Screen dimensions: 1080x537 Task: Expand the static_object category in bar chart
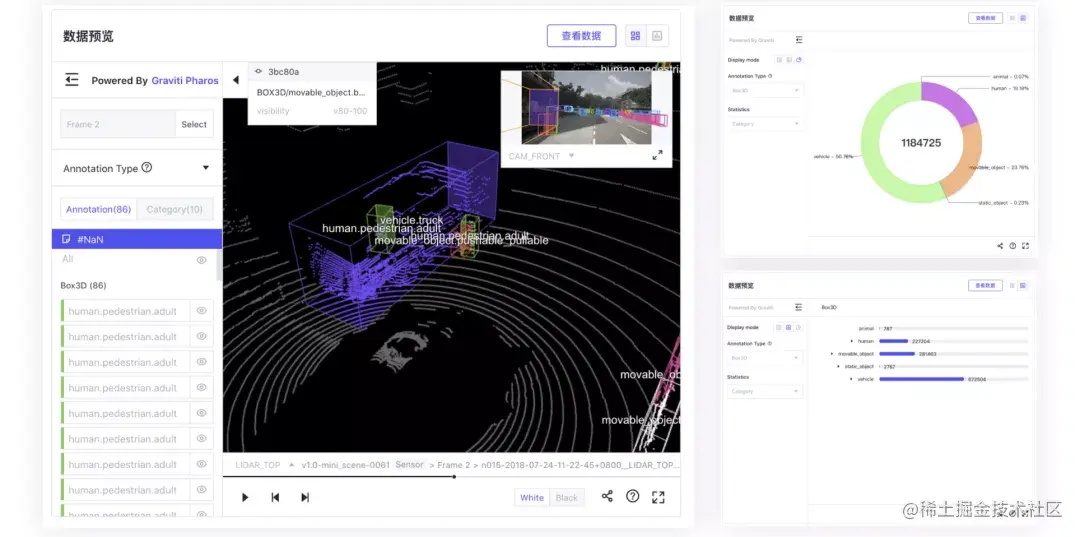click(x=838, y=366)
